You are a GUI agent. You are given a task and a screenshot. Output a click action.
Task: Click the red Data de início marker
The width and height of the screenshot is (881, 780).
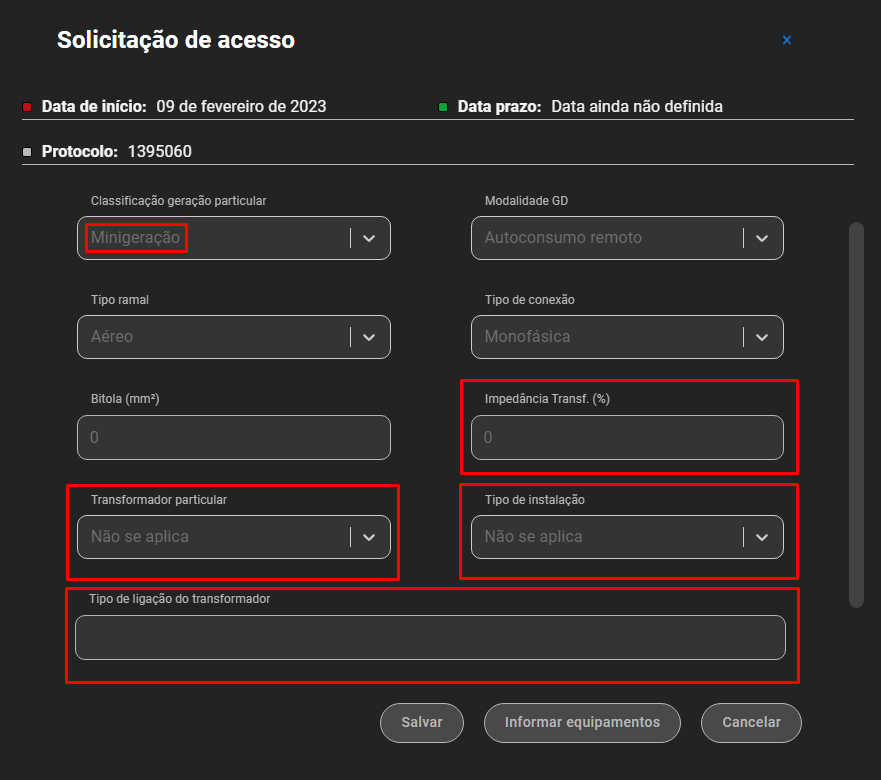pyautogui.click(x=27, y=107)
